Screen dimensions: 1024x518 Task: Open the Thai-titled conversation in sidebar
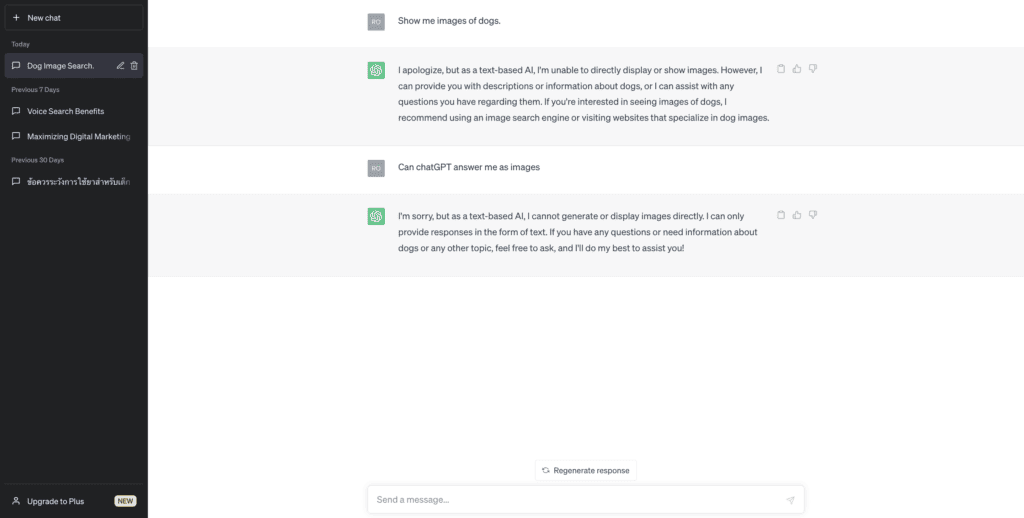pos(73,182)
